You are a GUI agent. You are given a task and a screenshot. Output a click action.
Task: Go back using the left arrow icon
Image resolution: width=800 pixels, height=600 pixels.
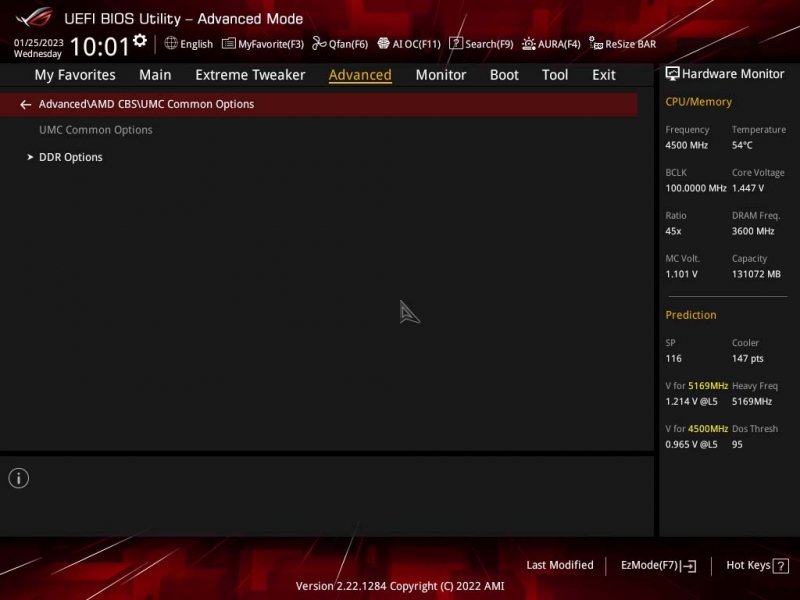click(26, 105)
